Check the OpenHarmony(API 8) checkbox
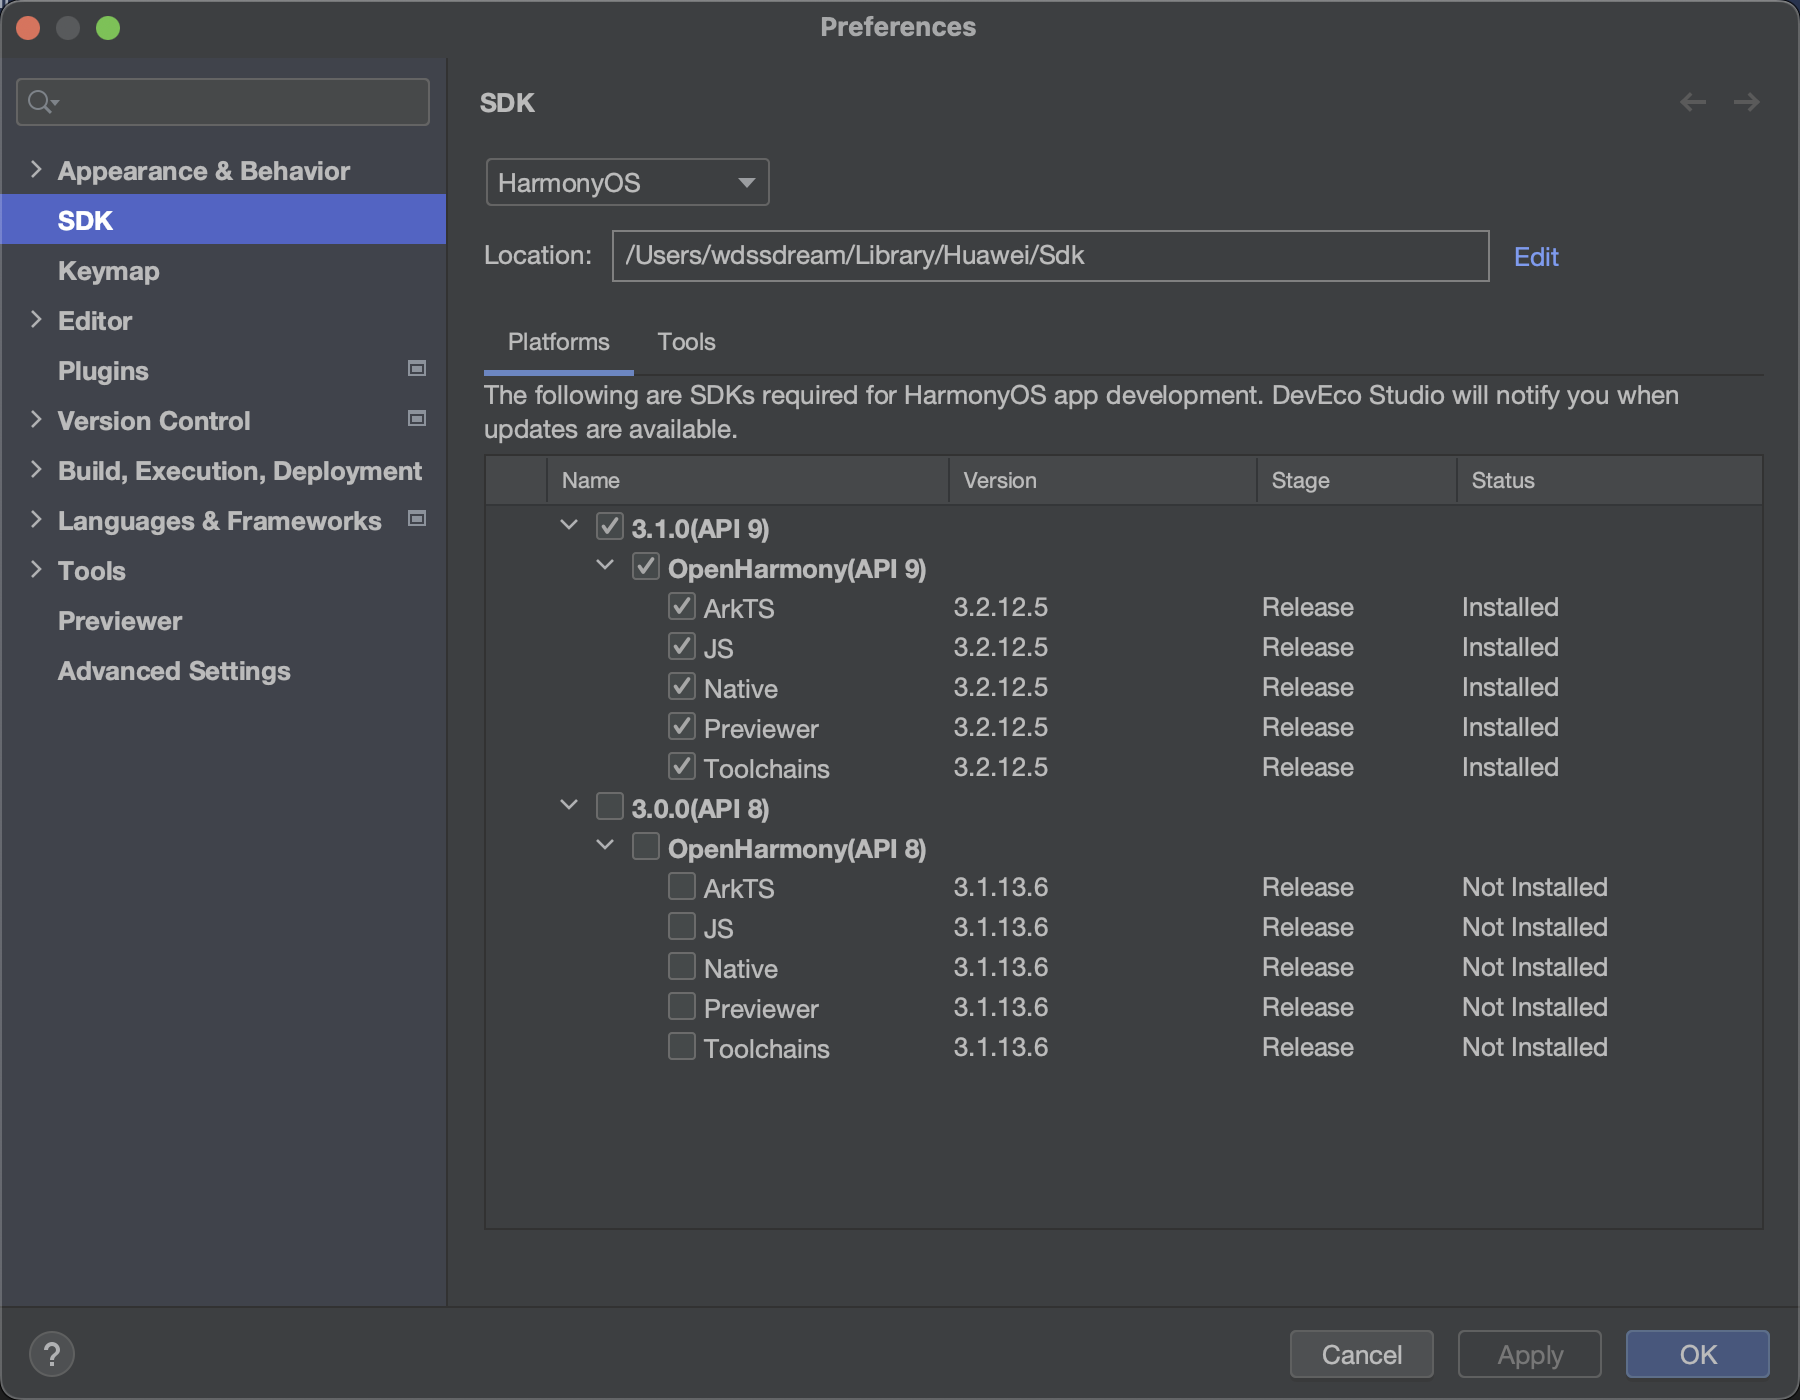Screen dimensions: 1800x1400 [x=646, y=846]
